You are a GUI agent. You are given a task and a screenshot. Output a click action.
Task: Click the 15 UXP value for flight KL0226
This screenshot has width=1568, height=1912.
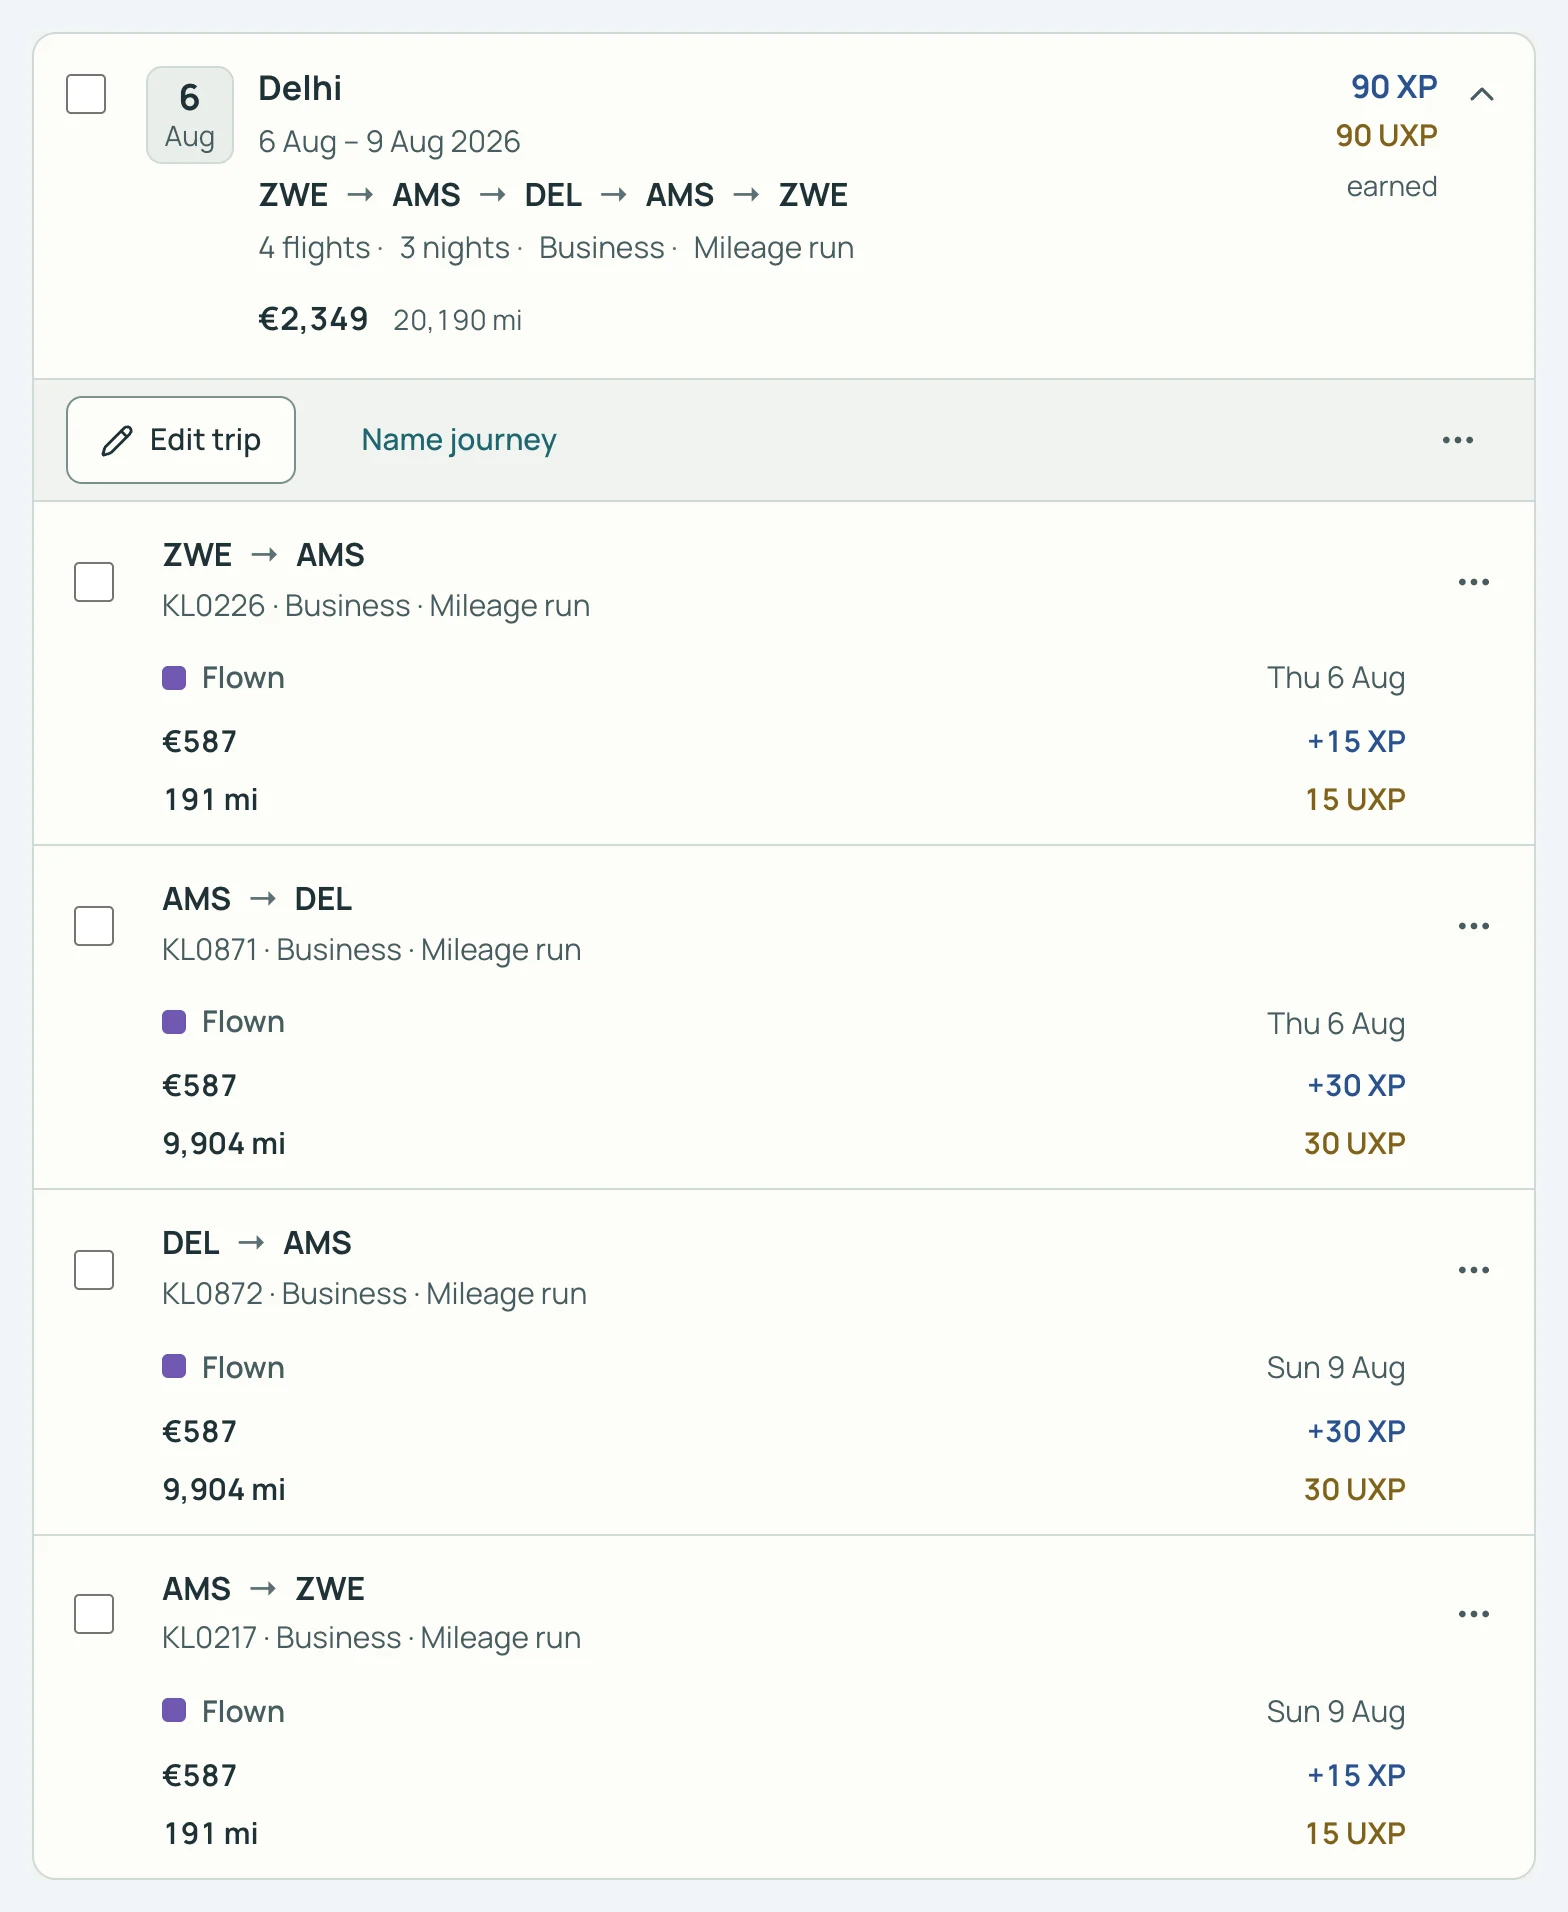click(x=1355, y=799)
